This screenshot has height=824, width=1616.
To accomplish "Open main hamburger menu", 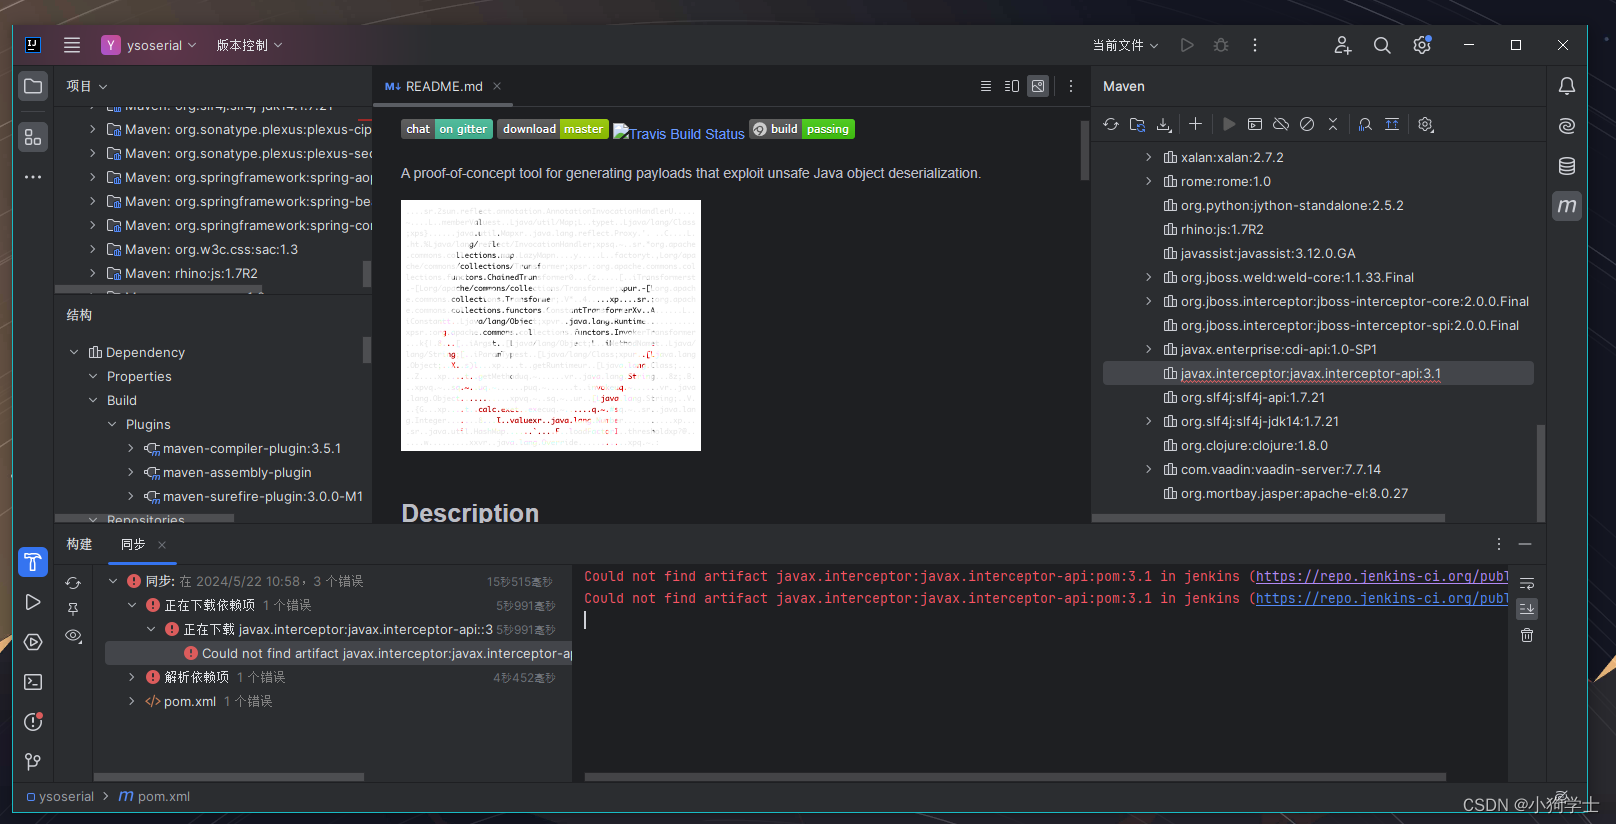I will pos(72,45).
